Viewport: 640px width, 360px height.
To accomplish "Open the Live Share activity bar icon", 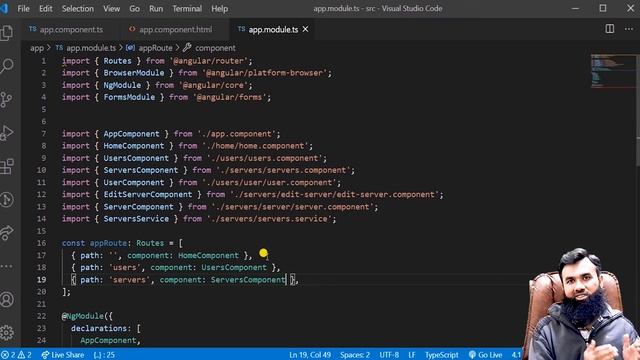I will tap(7, 233).
